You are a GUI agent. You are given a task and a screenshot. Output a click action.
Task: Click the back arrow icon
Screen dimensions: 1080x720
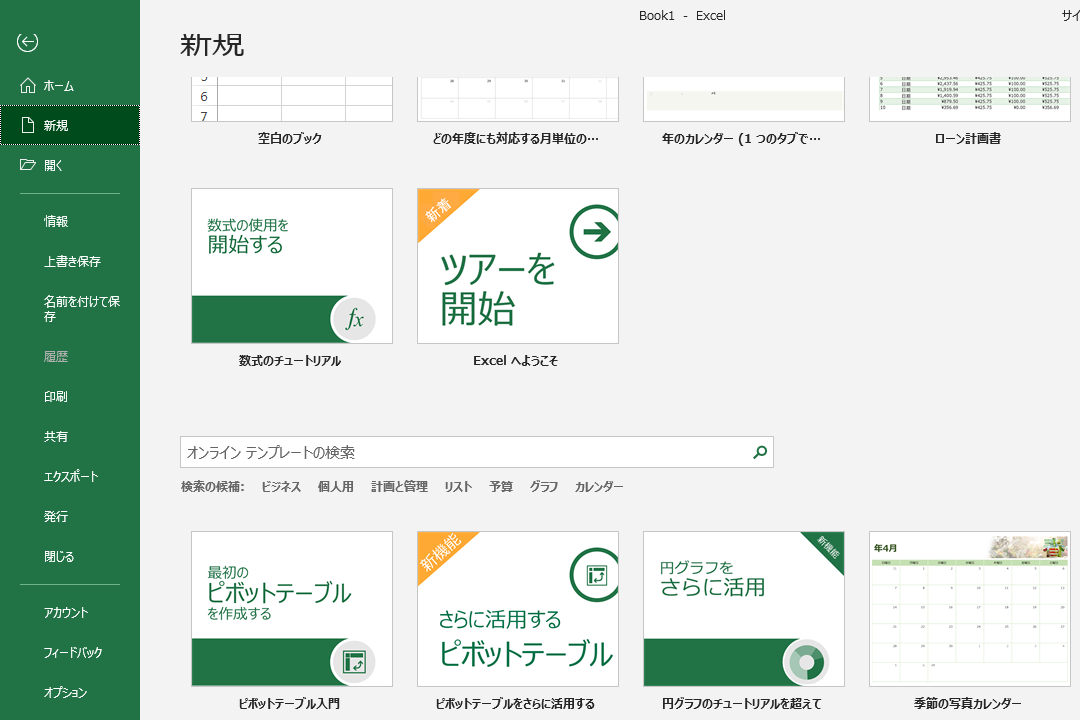click(x=28, y=42)
